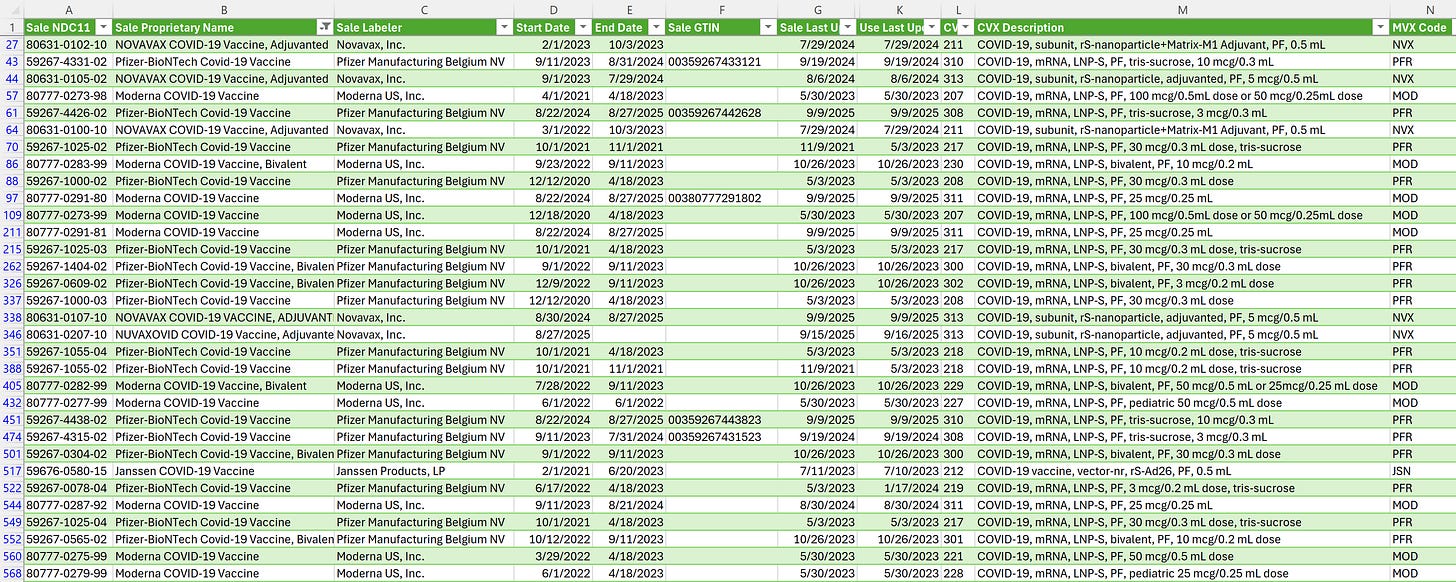Open the Sale GTIN filter dropdown

(768, 27)
